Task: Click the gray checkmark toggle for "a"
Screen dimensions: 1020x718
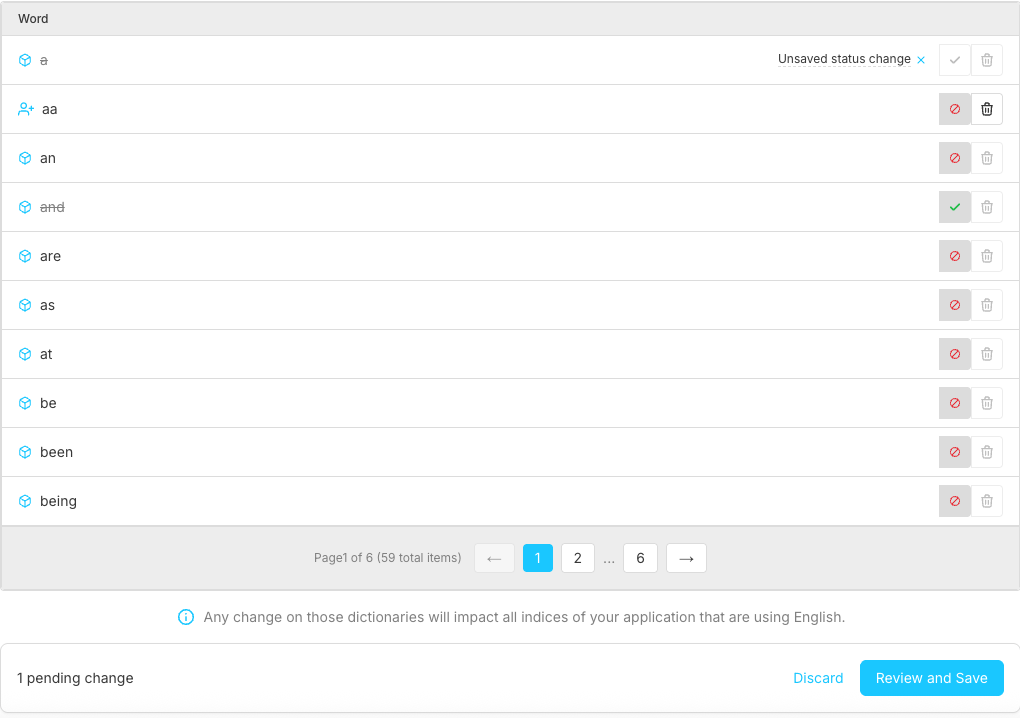Action: tap(954, 60)
